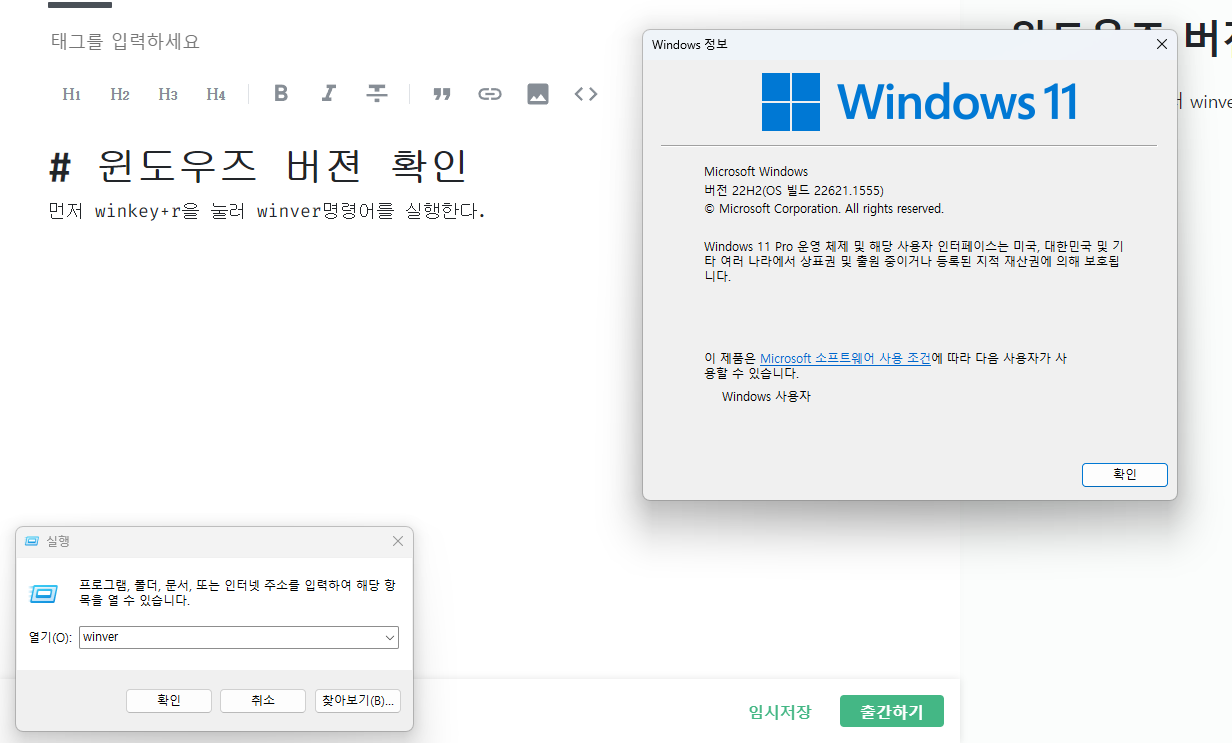
Task: Open Microsoft 소프트웨어 사용 조건 link
Action: [845, 358]
